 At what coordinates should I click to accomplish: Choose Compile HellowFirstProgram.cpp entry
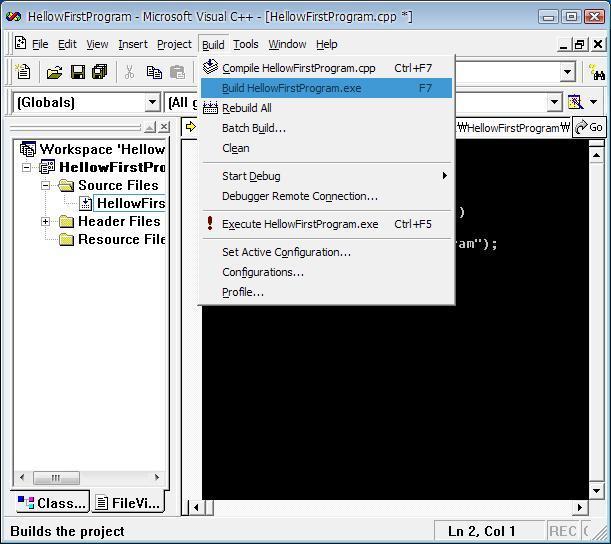coord(326,68)
